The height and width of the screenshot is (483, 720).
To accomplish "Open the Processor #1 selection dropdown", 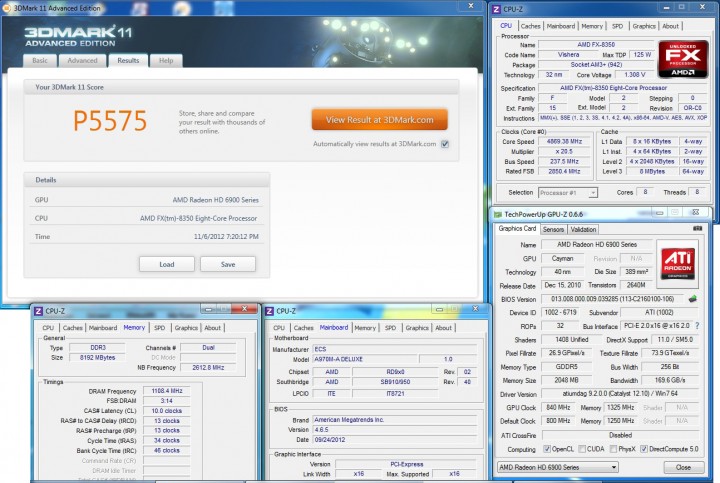I will click(x=568, y=193).
